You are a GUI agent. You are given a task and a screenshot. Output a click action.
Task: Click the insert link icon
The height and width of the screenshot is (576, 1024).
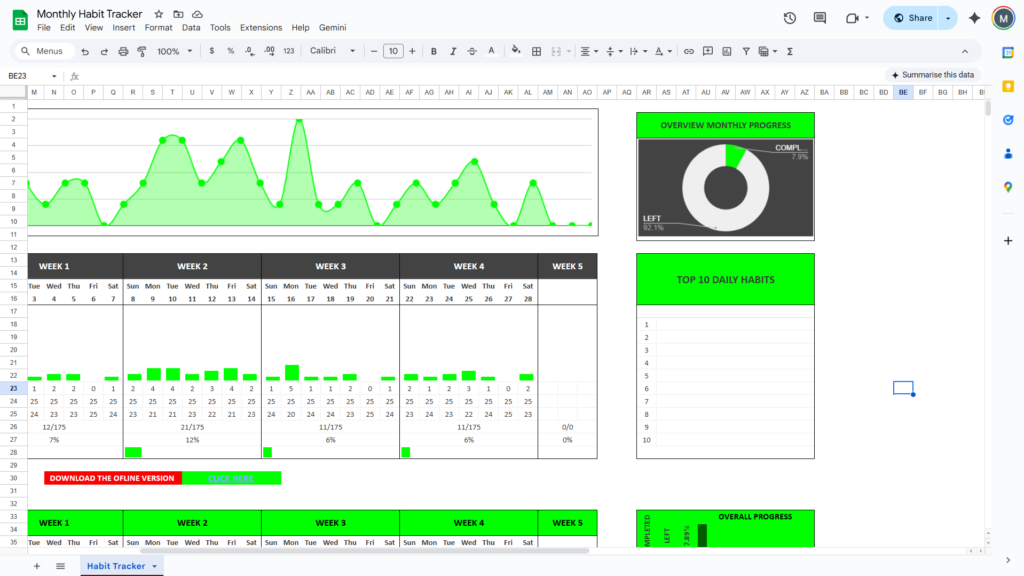688,51
